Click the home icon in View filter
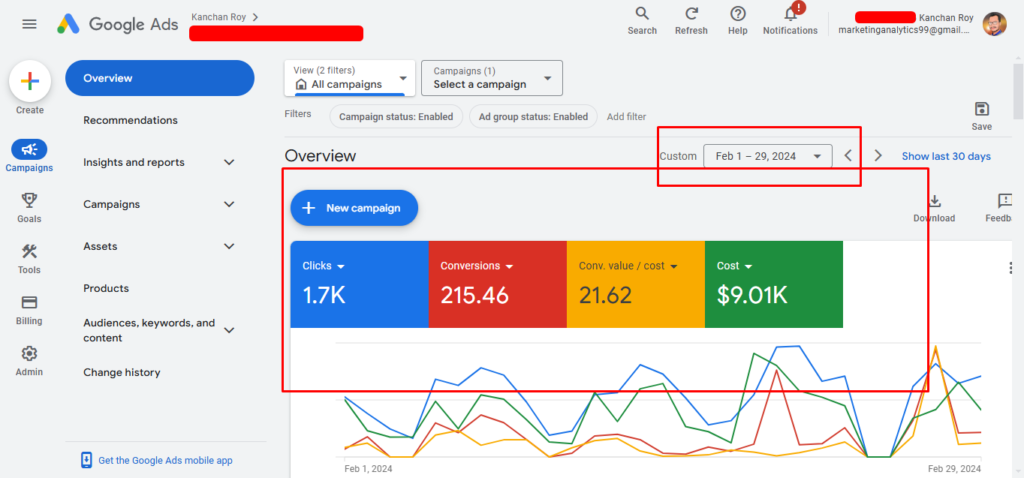This screenshot has width=1024, height=478. coord(301,84)
